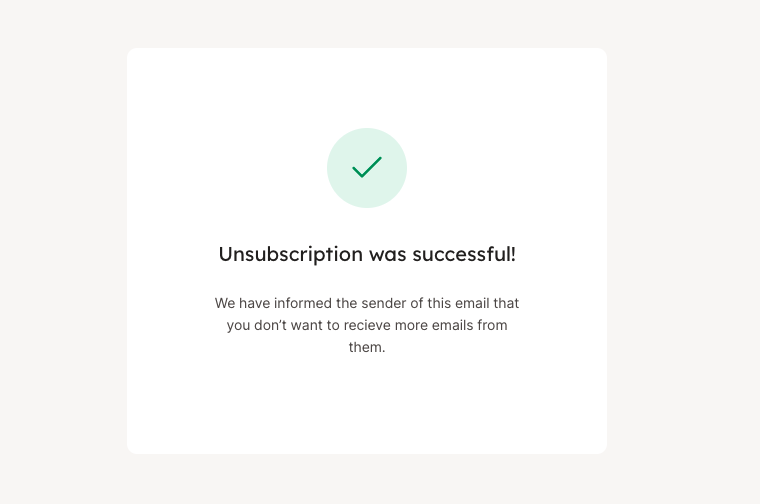This screenshot has height=504, width=760.
Task: Click the word "want" in the message
Action: [x=311, y=325]
